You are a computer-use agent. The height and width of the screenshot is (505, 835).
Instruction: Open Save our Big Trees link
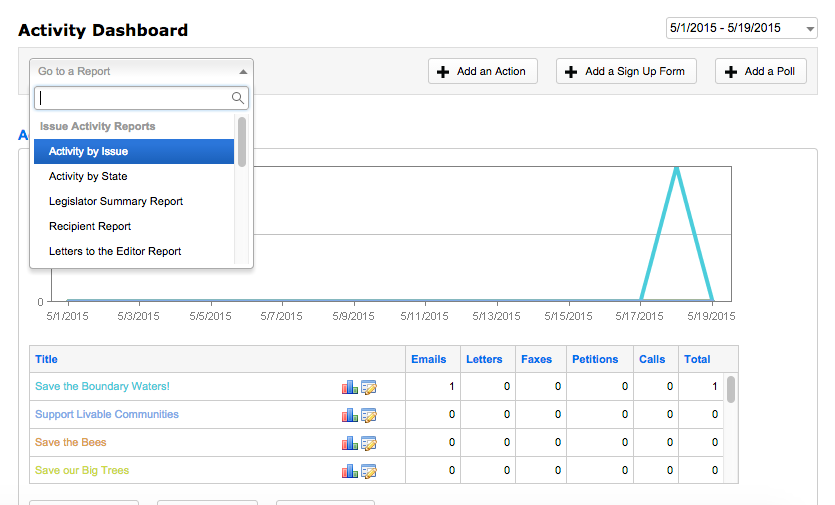(82, 470)
